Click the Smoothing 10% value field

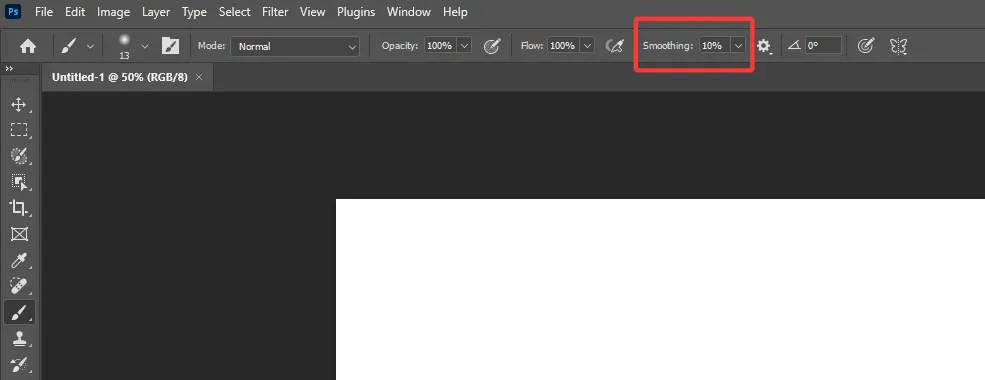pyautogui.click(x=714, y=46)
